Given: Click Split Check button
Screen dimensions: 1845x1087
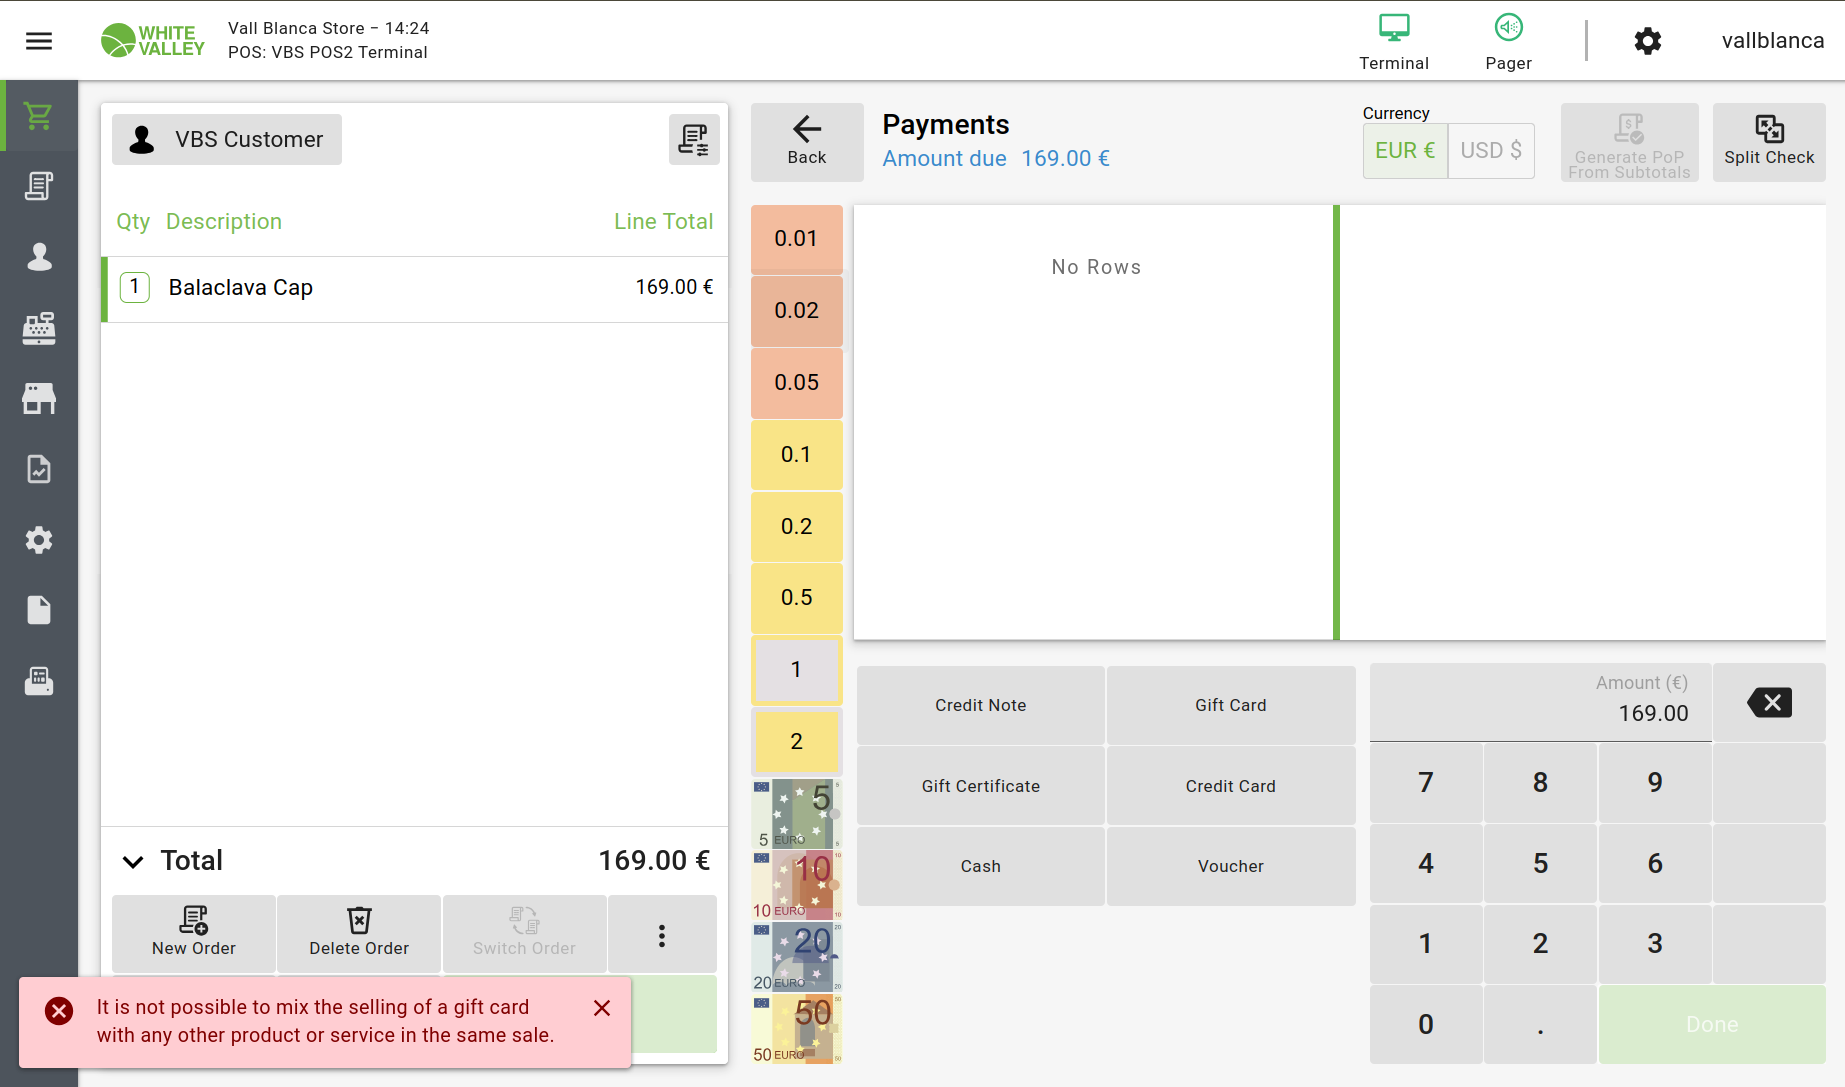Looking at the screenshot, I should 1769,142.
